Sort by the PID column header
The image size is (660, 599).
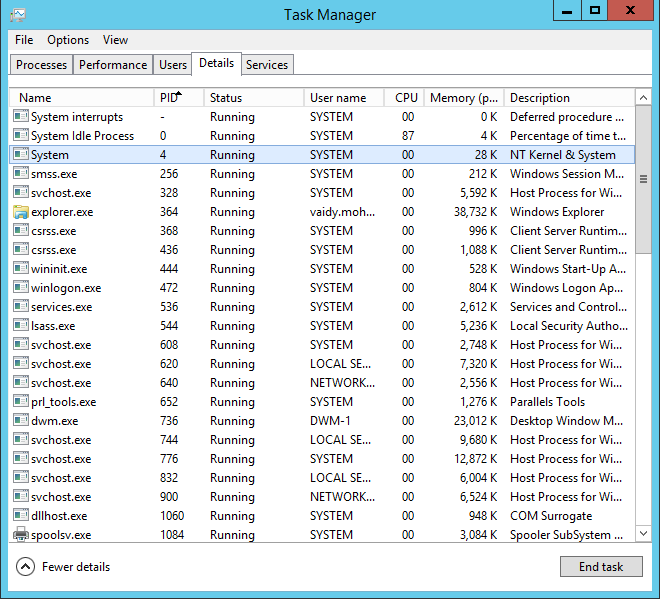(x=178, y=98)
